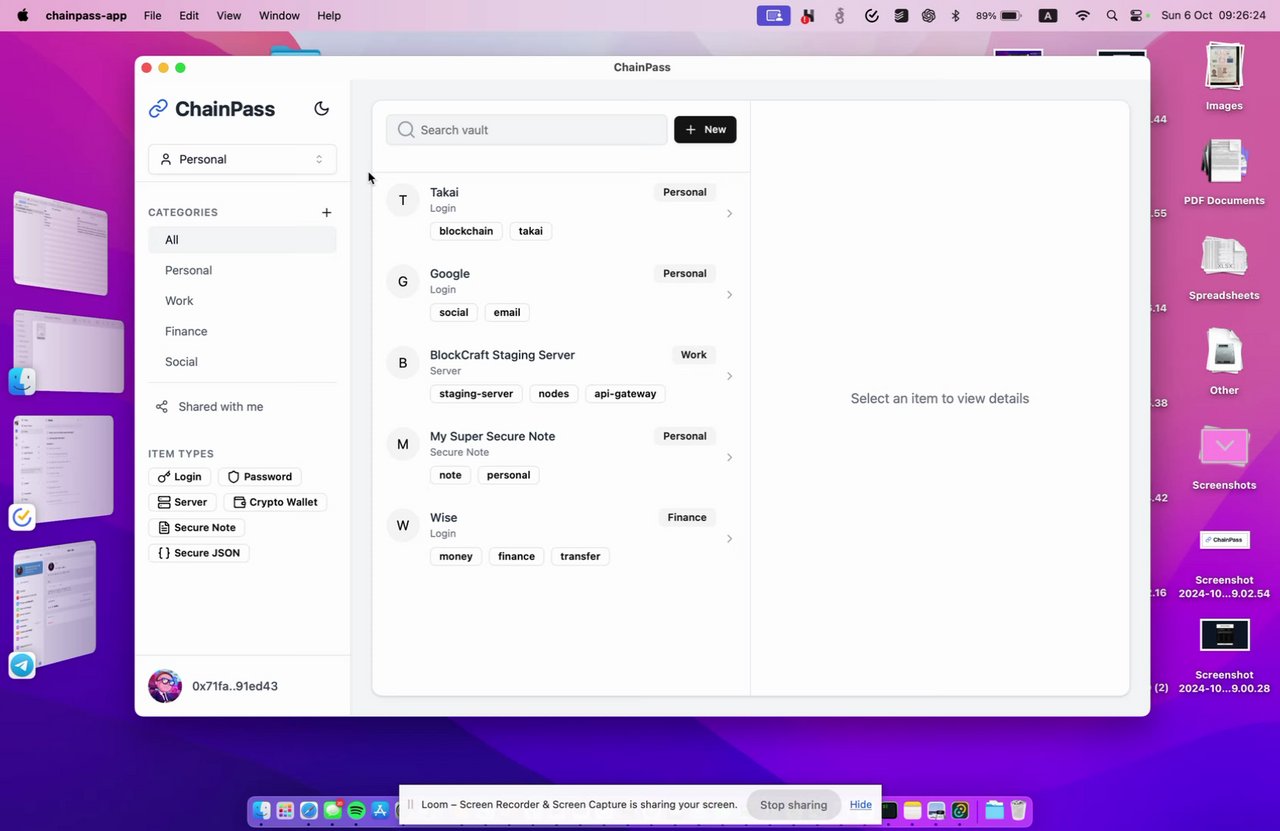Screen dimensions: 1280x831
Task: Click the social tag on Google
Action: 454,312
